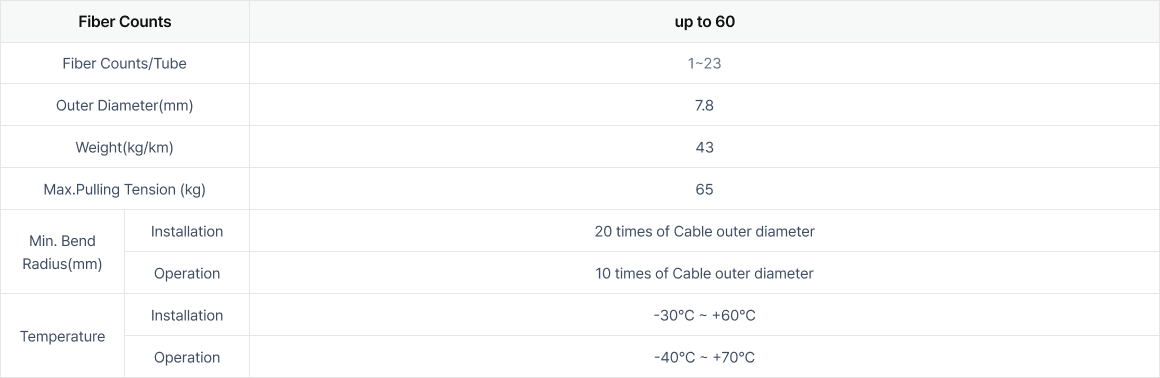Click Installation under Temperature
This screenshot has height=378, width=1160.
tap(186, 315)
